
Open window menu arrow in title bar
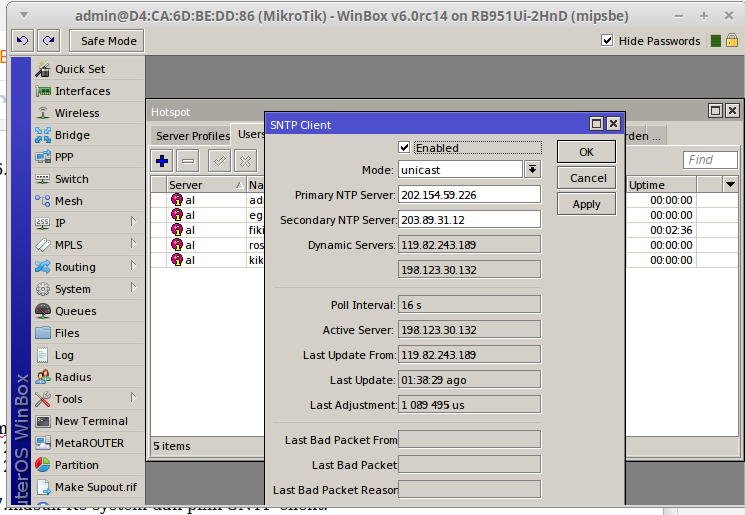(x=24, y=15)
